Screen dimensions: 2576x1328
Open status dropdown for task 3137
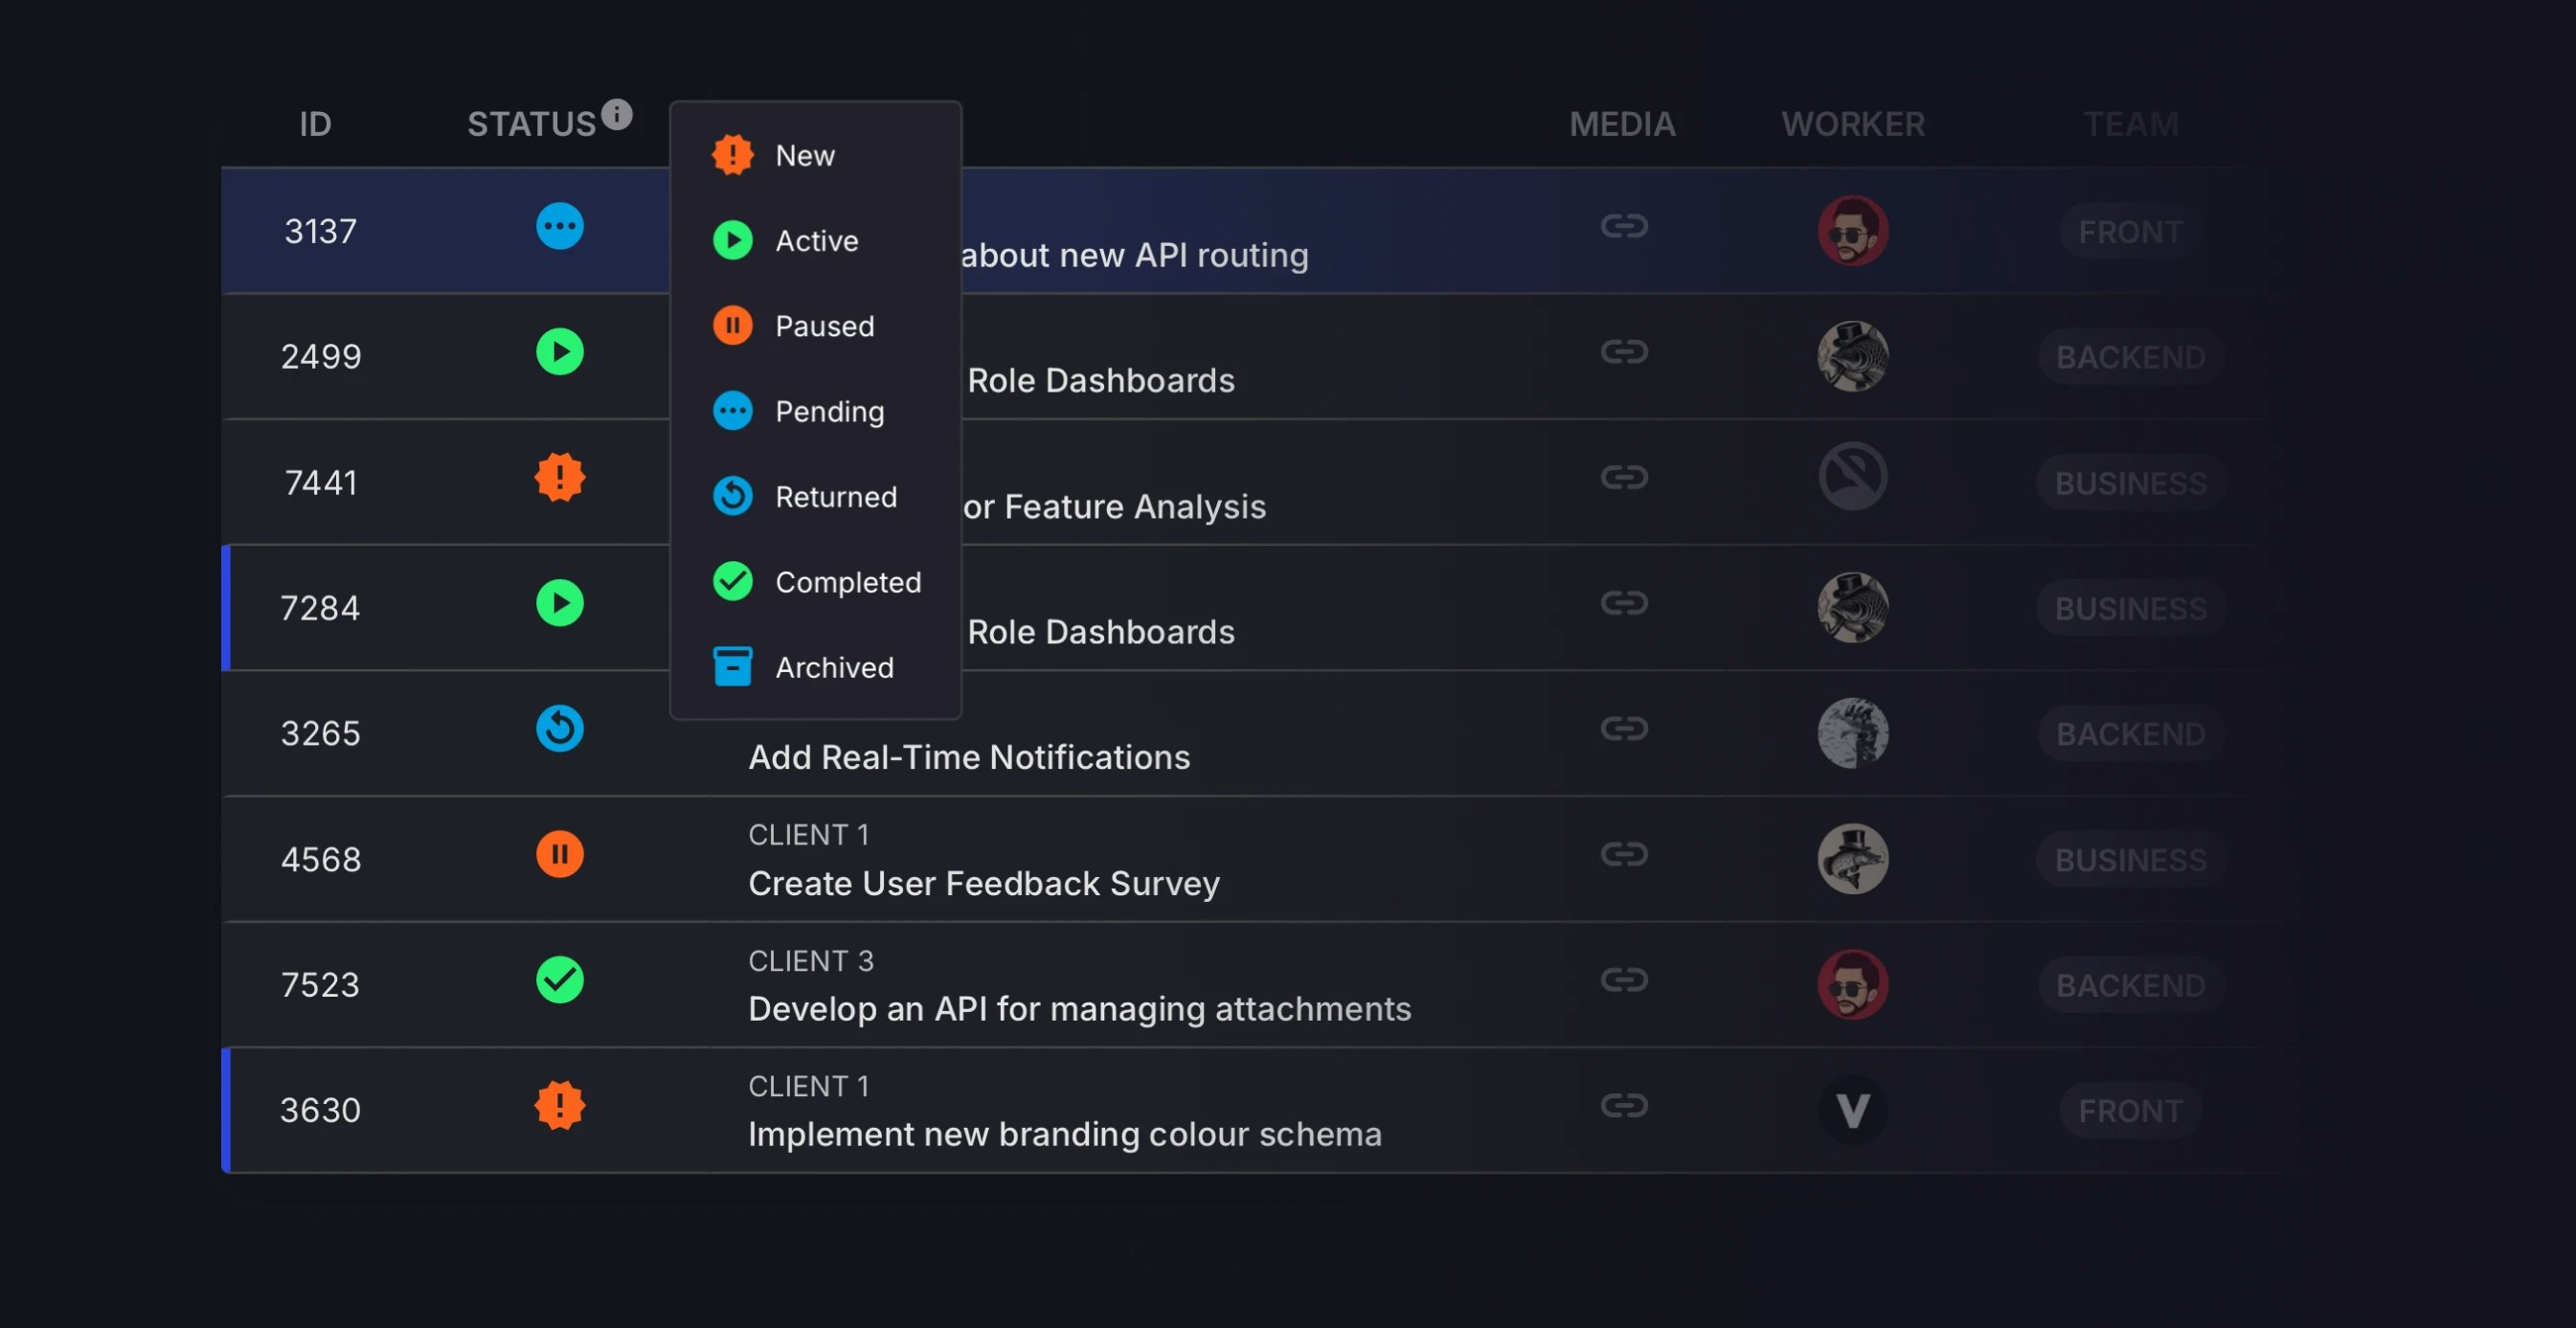(560, 226)
